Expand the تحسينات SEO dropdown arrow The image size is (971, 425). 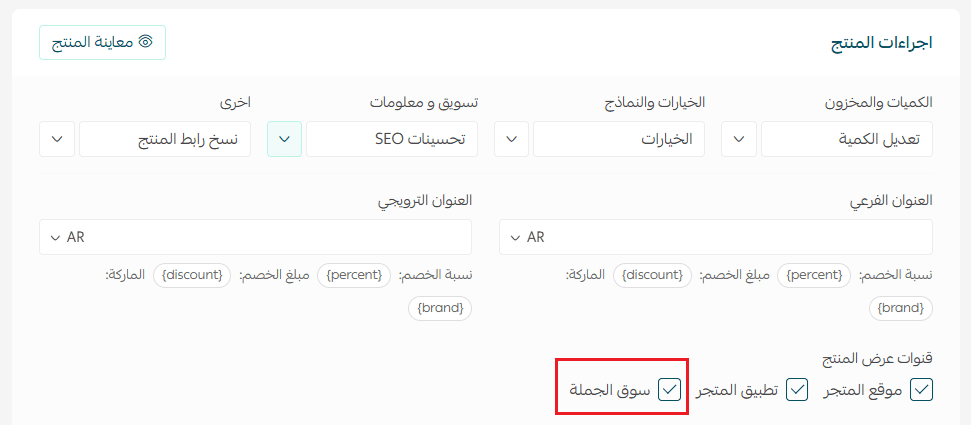(x=285, y=140)
